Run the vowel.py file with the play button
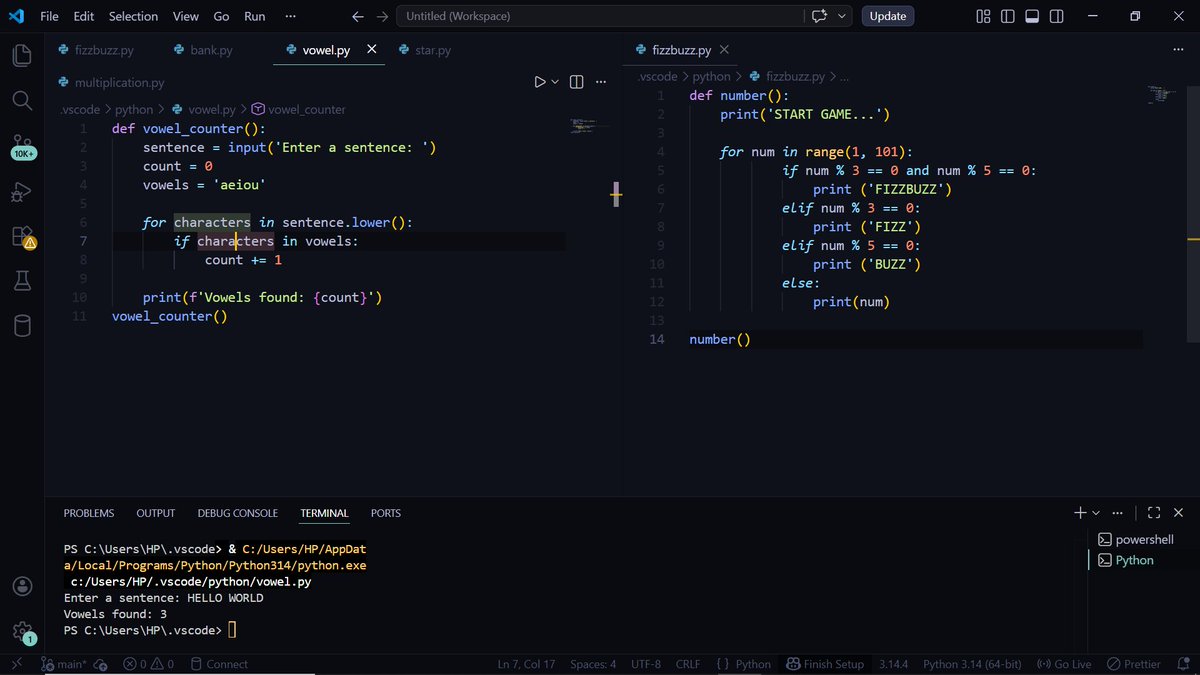 (539, 81)
